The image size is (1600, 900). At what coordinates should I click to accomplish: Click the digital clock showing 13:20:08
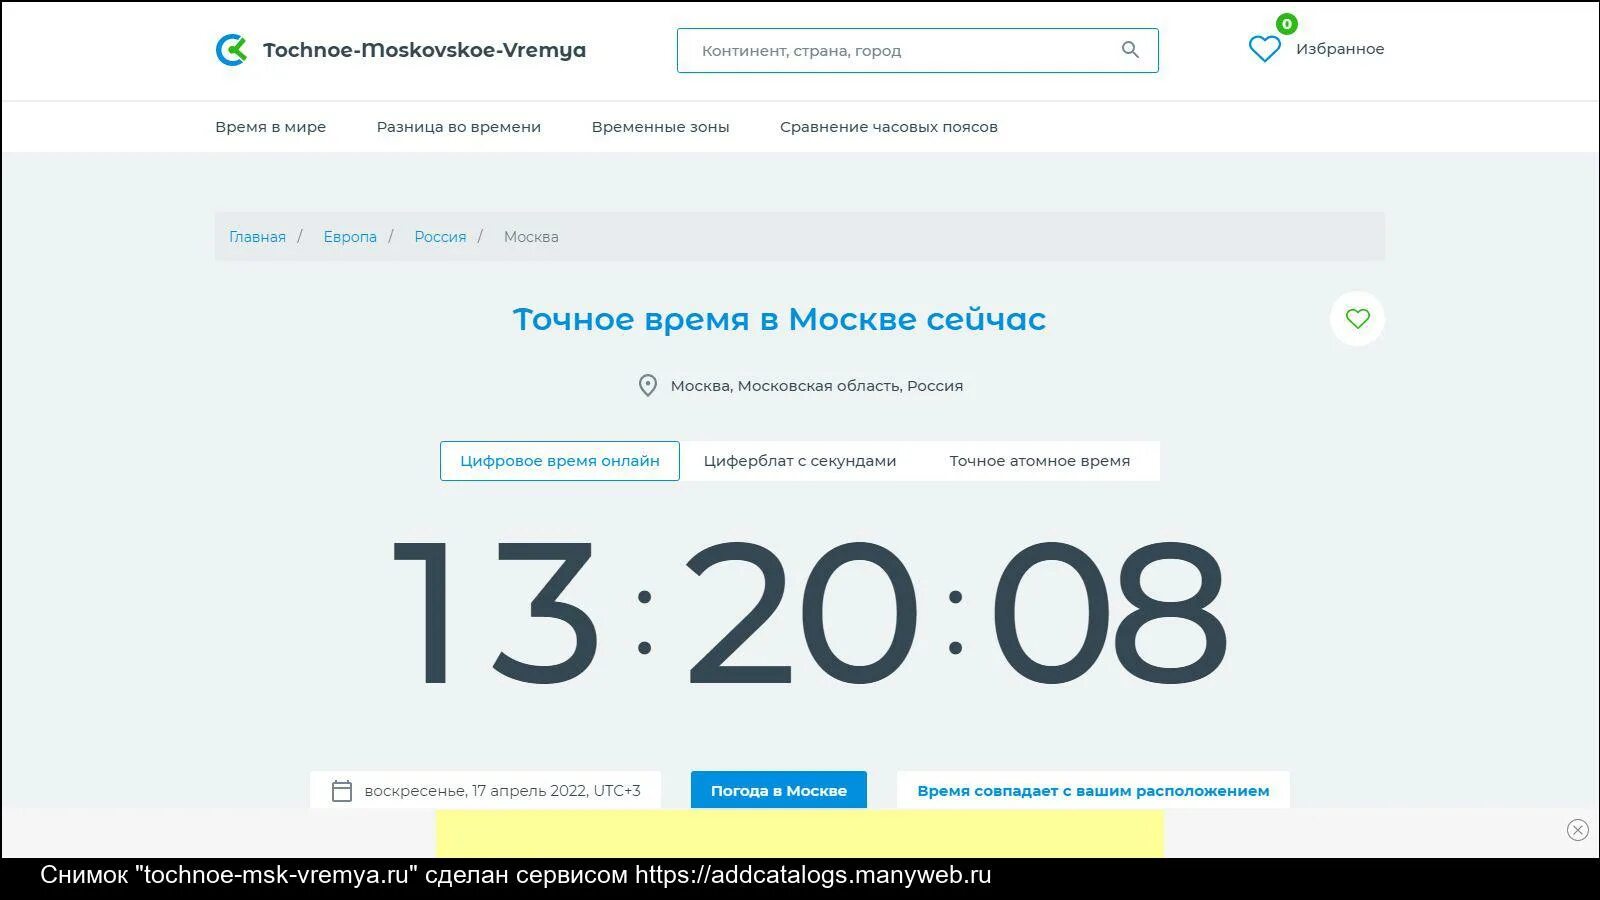click(809, 612)
